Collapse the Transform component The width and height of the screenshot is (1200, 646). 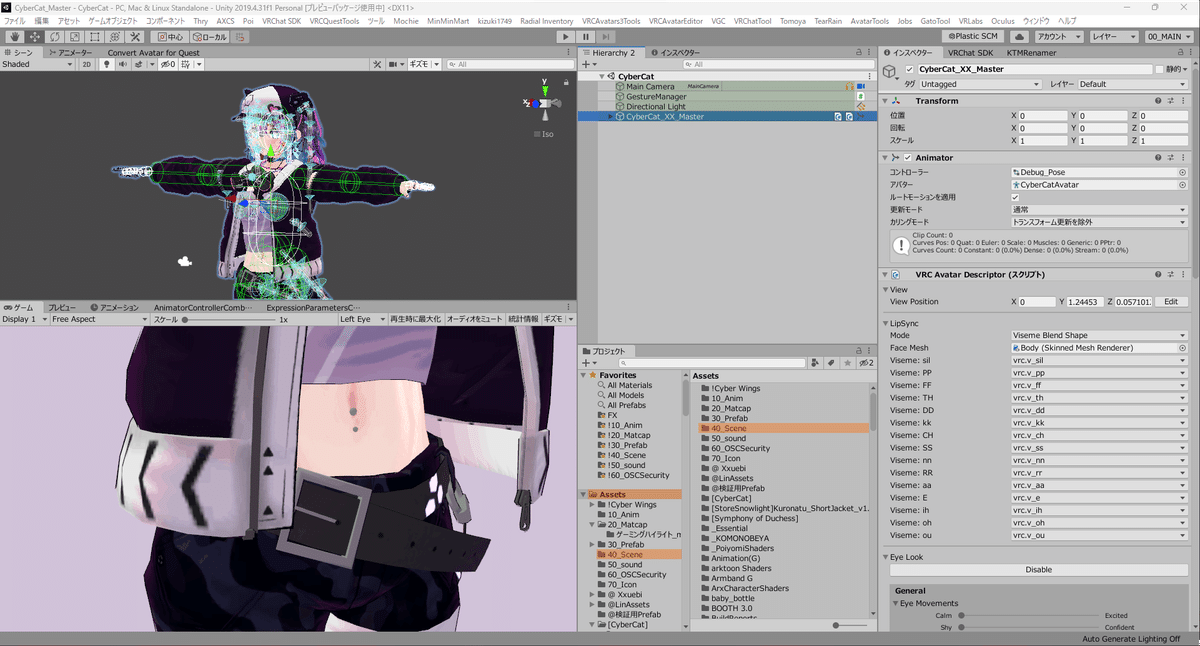(x=886, y=101)
